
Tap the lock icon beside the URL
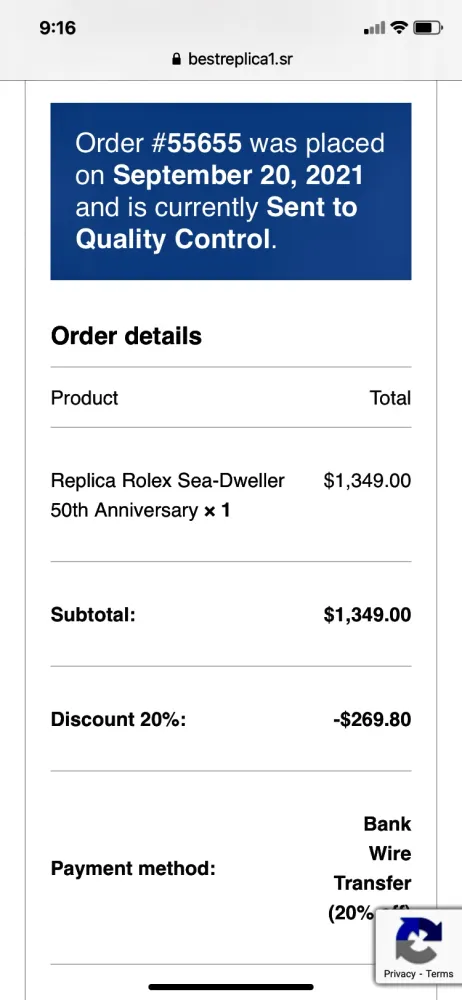[177, 59]
